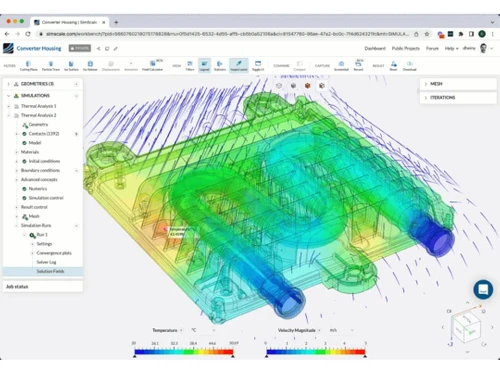This screenshot has height=375, width=500.
Task: Download the results
Action: pyautogui.click(x=410, y=65)
